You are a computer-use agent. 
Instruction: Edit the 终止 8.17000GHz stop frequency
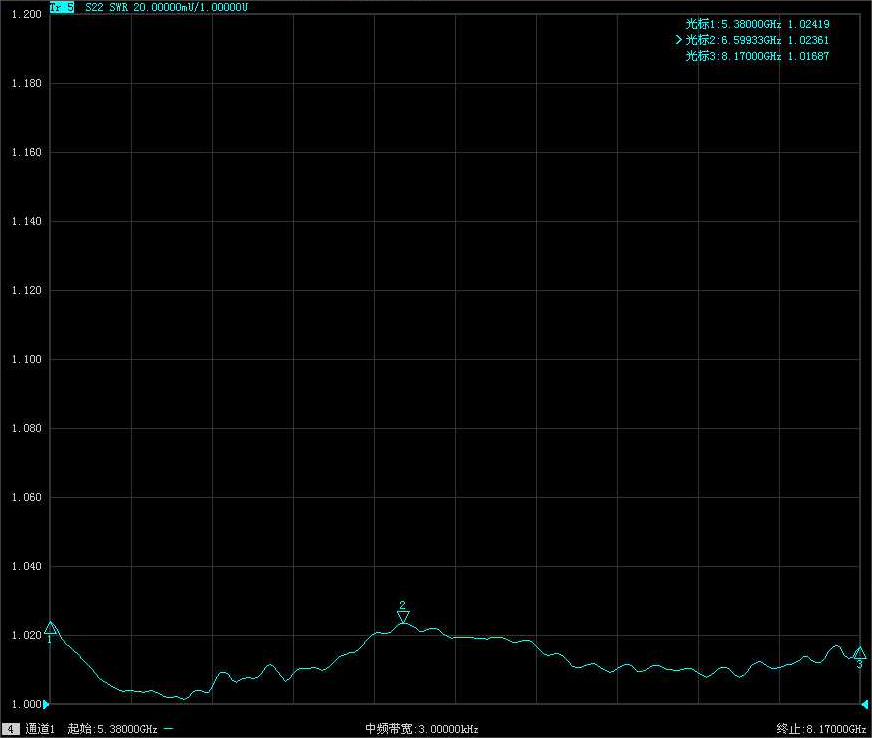tap(820, 729)
